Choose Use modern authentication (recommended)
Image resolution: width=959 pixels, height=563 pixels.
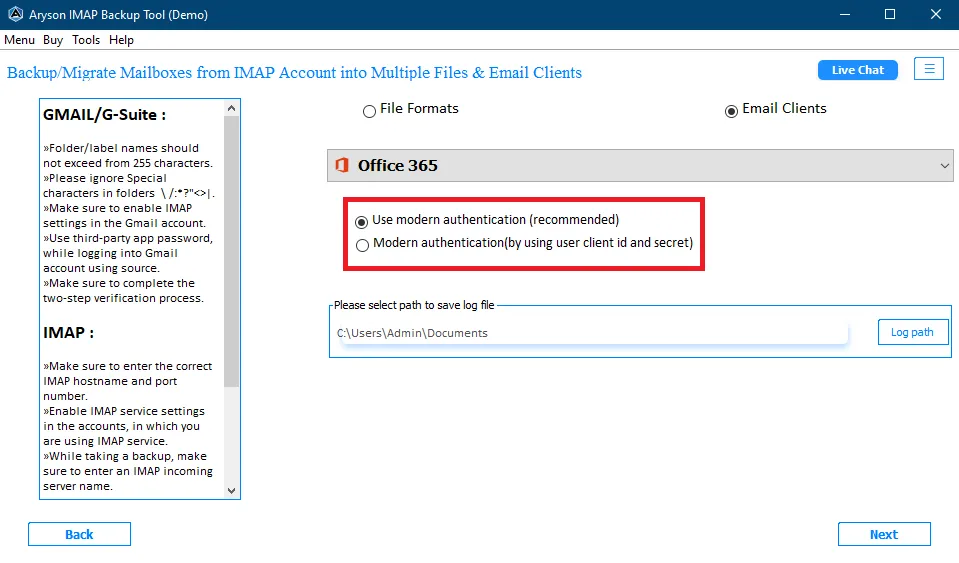coord(361,221)
